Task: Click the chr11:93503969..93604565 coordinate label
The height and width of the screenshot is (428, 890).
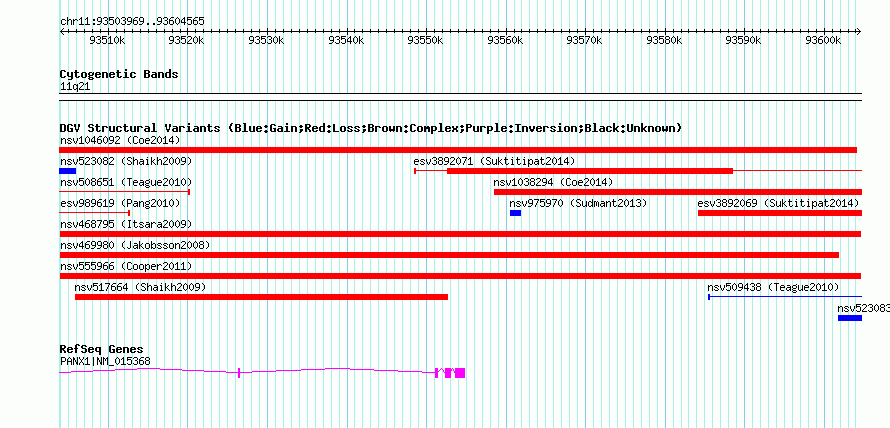Action: [x=132, y=22]
